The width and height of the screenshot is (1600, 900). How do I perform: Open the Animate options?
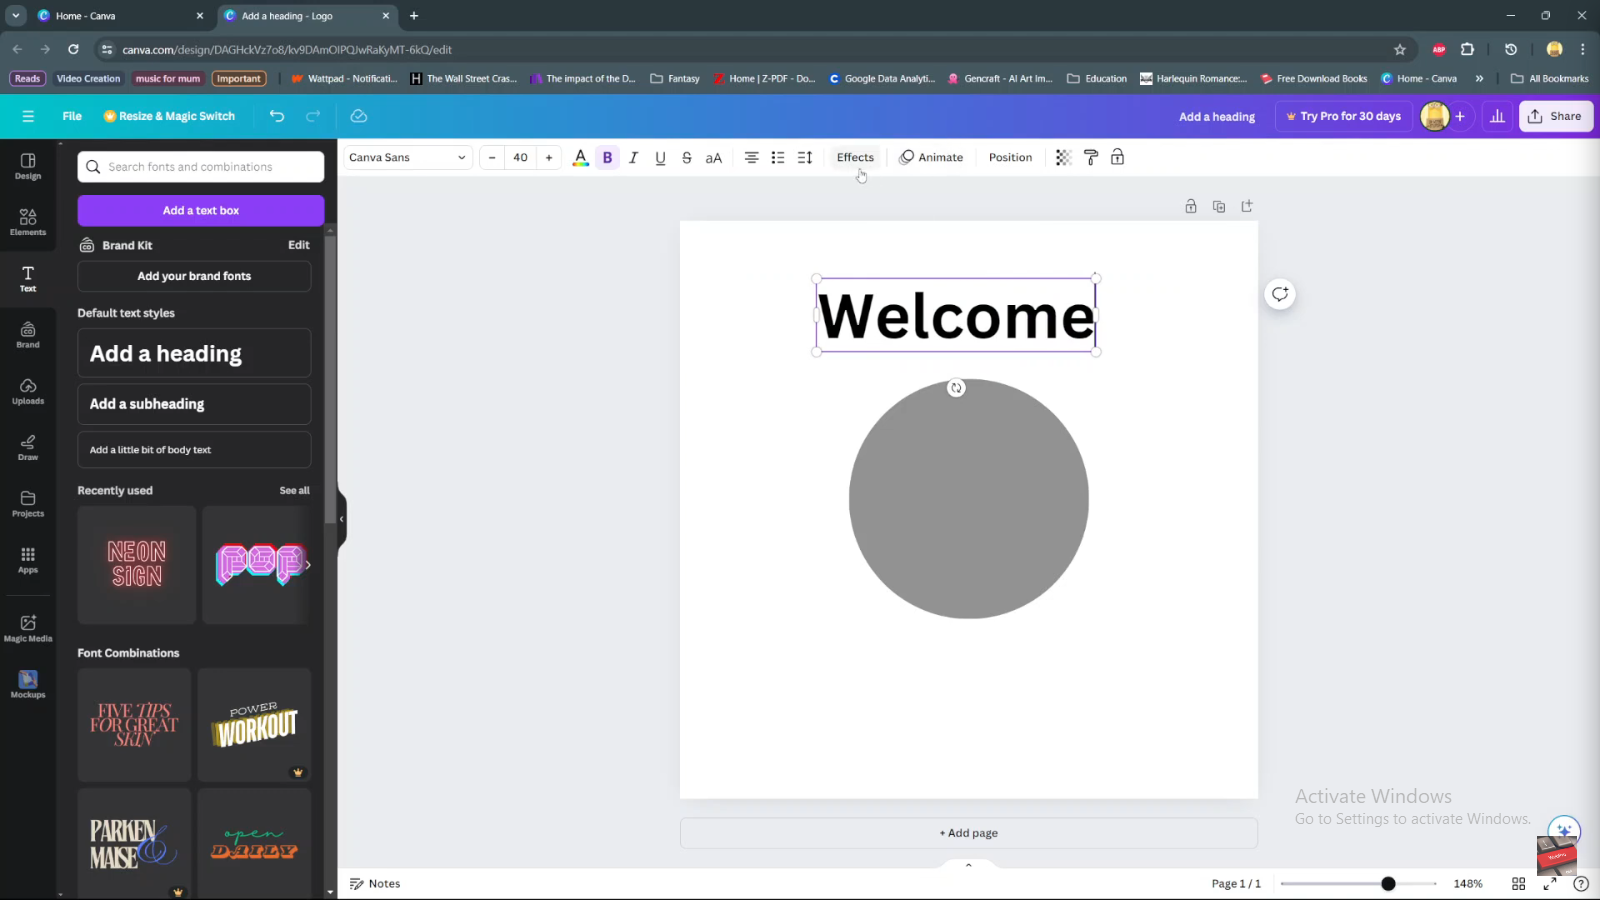click(931, 157)
